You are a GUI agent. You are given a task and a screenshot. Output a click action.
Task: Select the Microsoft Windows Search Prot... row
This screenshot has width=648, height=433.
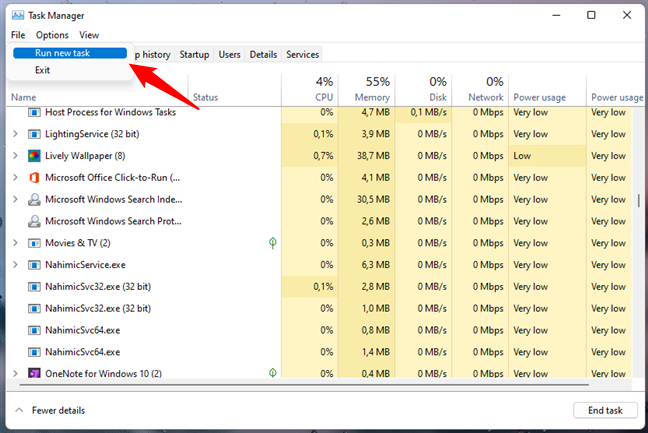pyautogui.click(x=319, y=221)
